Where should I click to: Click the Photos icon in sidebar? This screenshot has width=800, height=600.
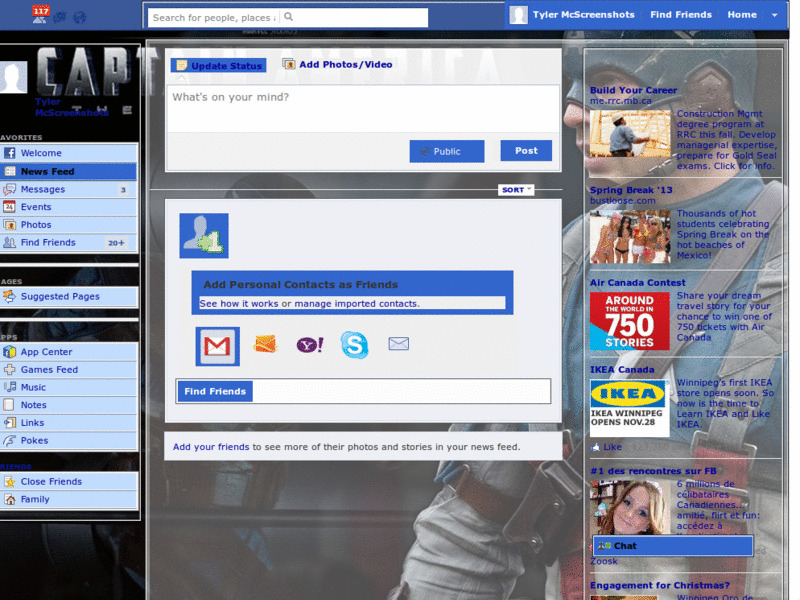pos(9,224)
